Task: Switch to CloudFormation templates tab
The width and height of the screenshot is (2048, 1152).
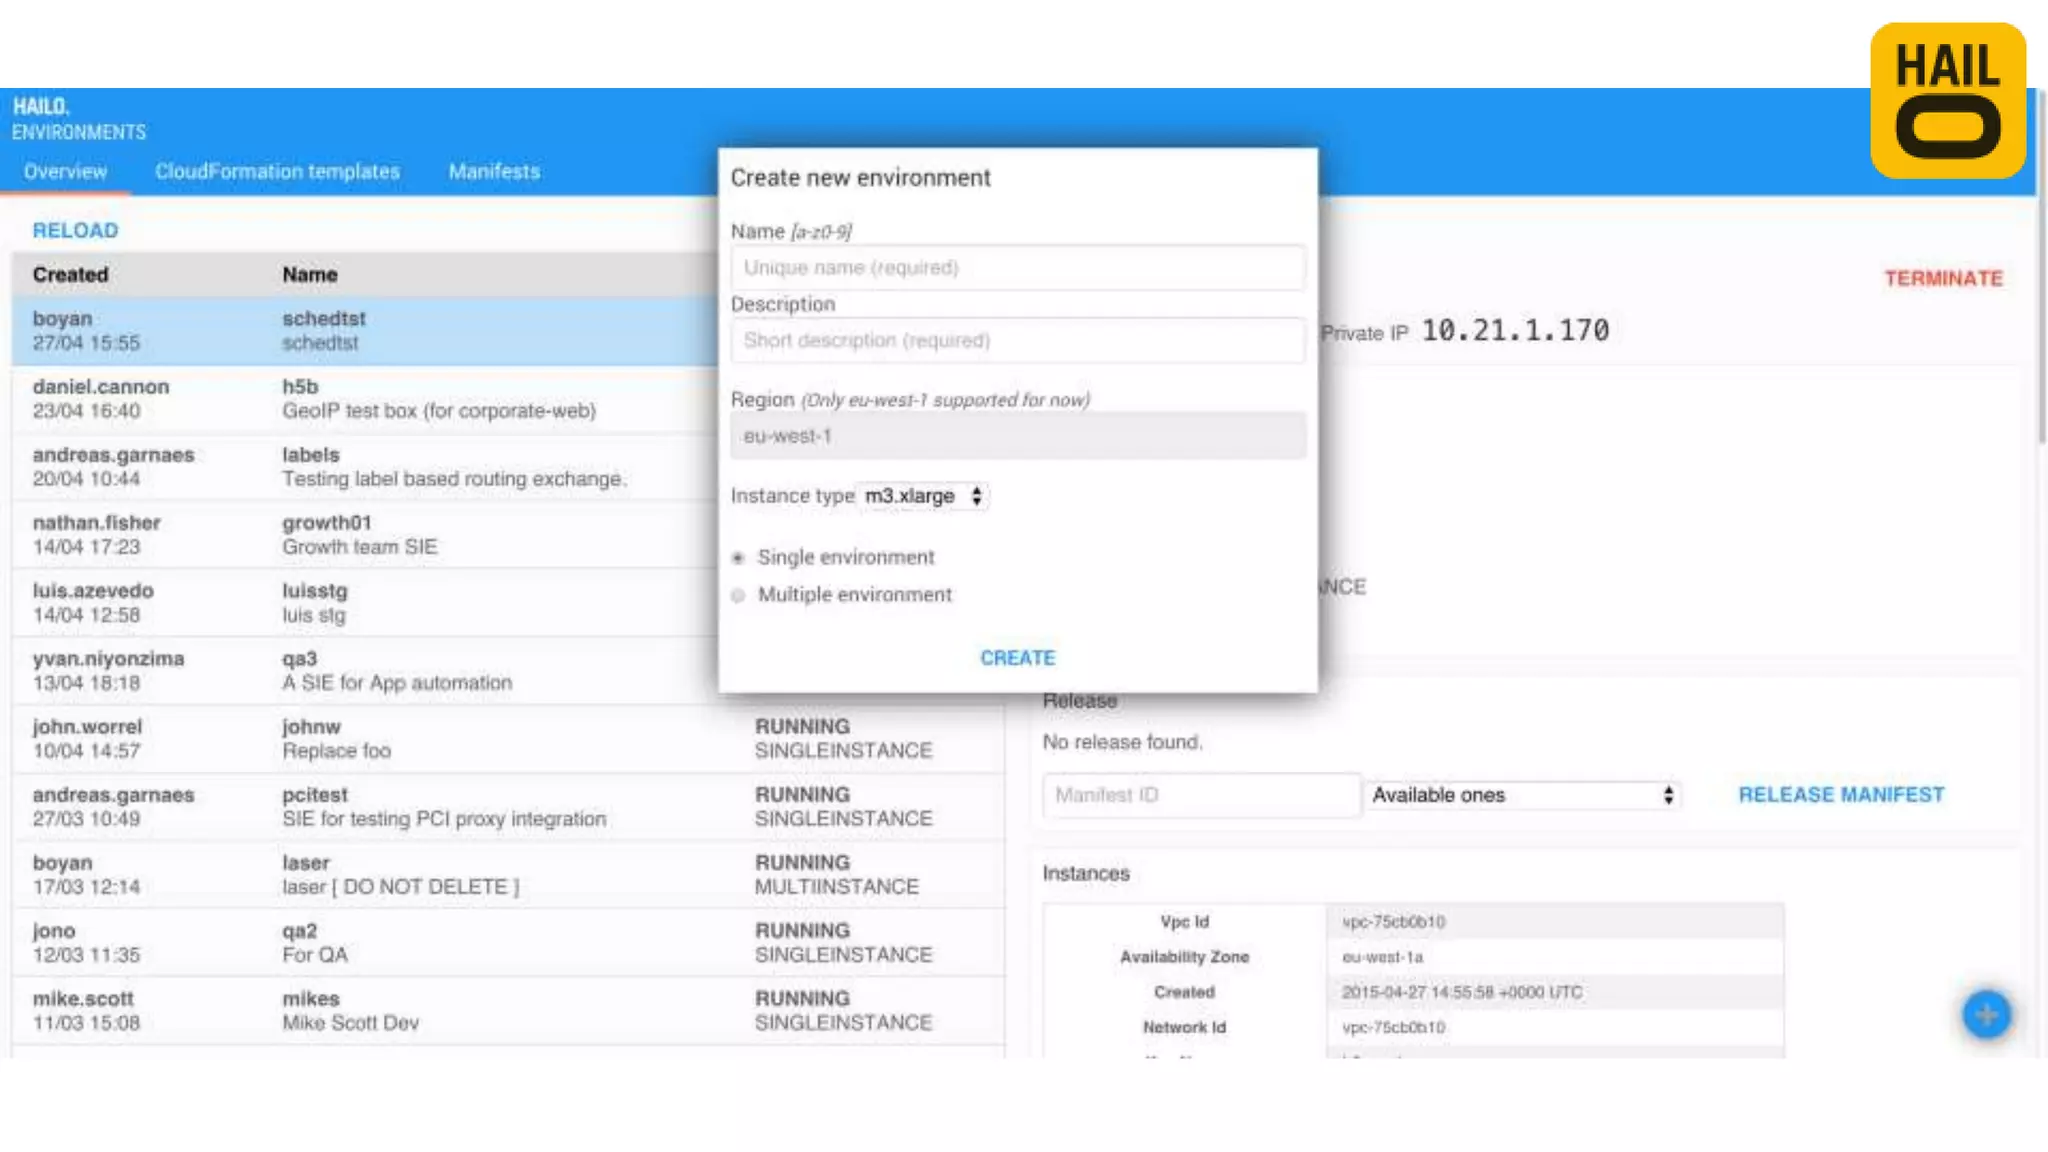Action: (277, 171)
